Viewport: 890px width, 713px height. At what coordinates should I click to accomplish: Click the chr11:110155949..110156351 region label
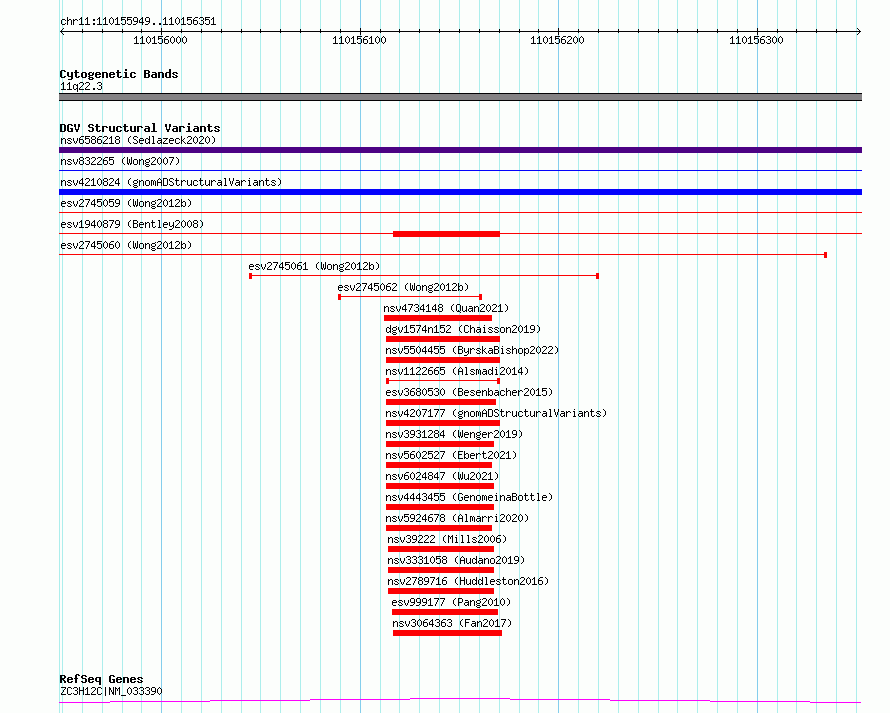138,22
